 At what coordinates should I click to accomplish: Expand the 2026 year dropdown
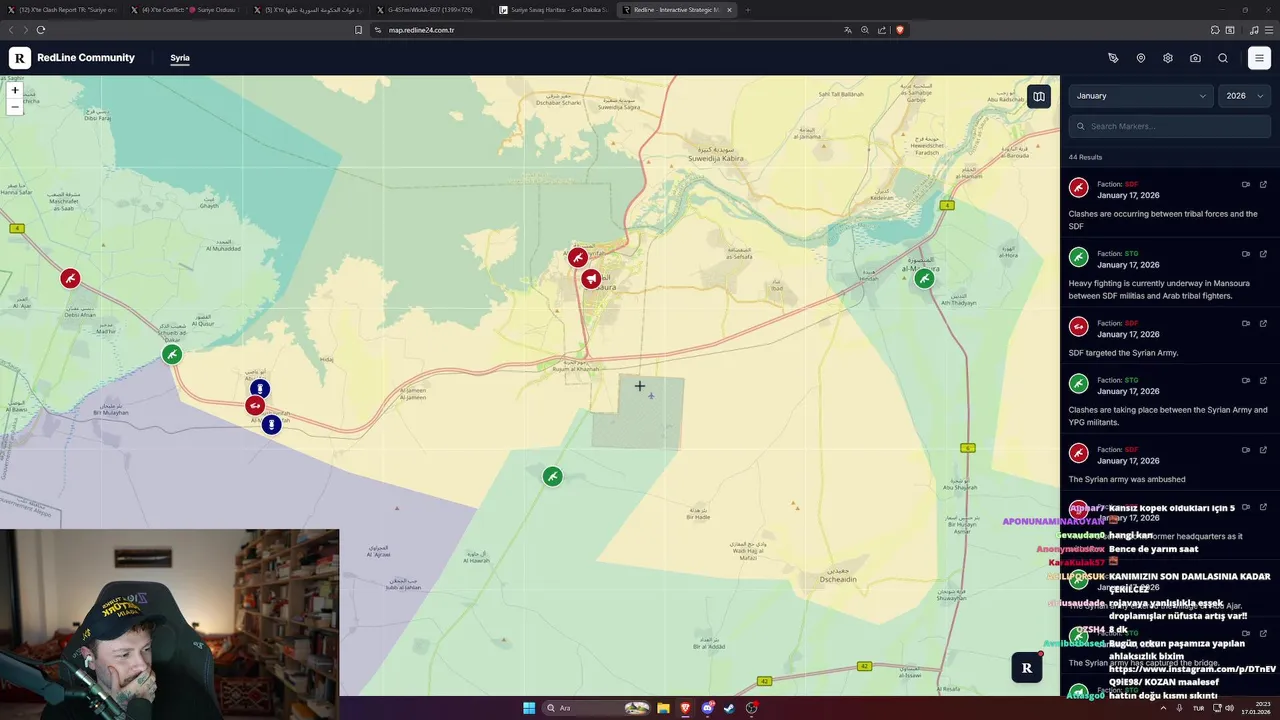coord(1244,96)
